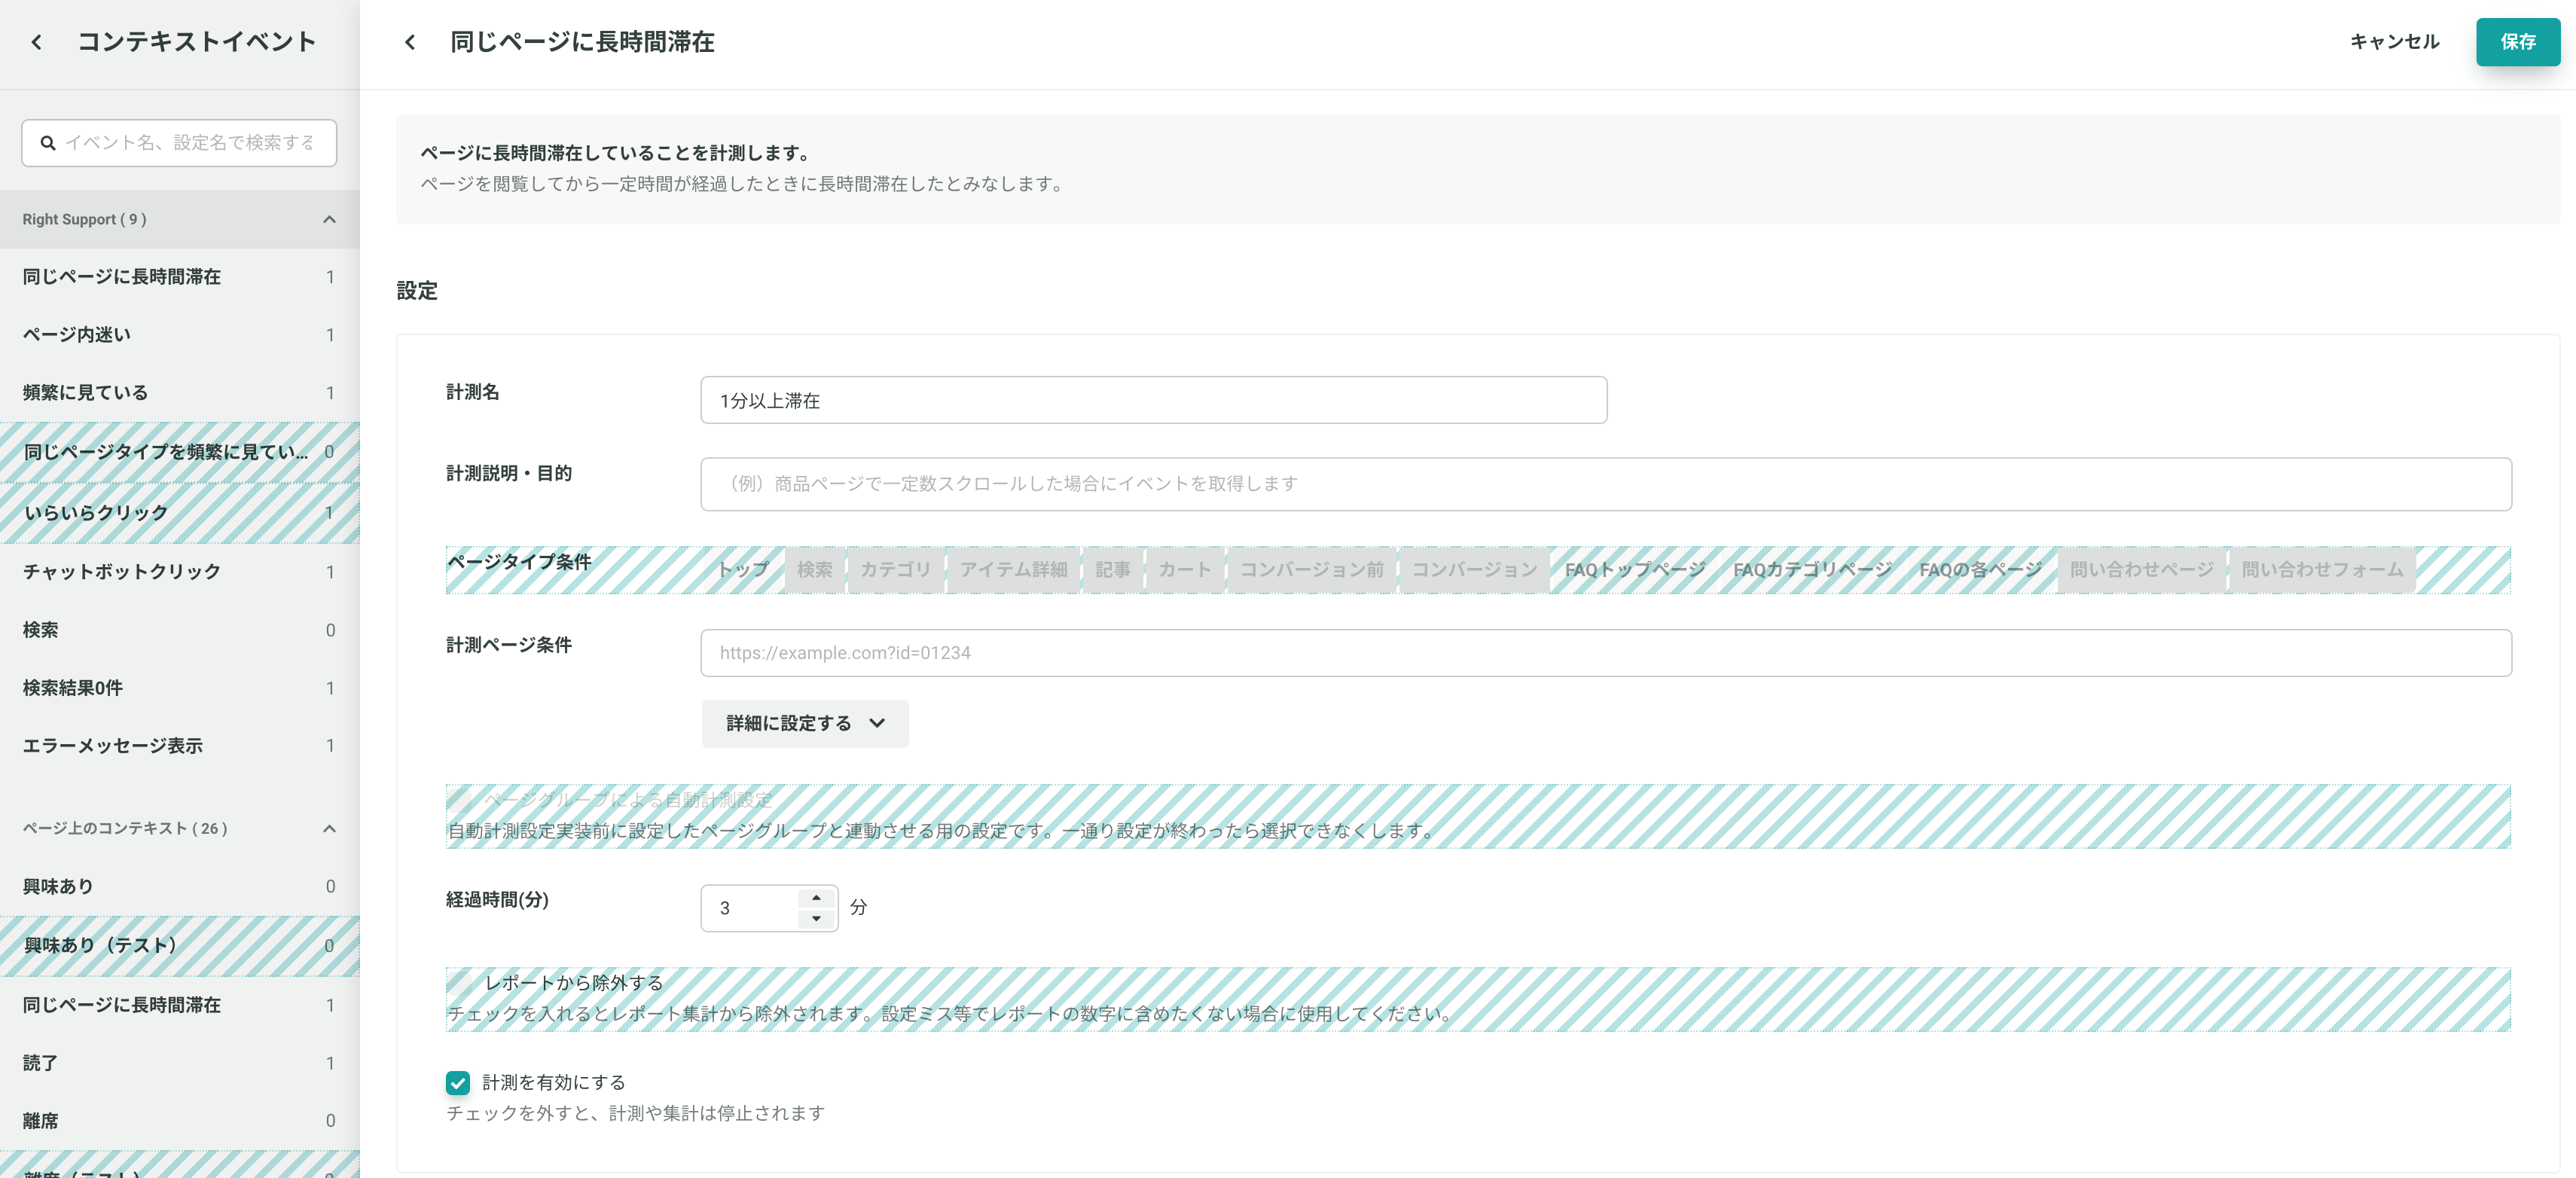Select トップ page type chip
Image resolution: width=2576 pixels, height=1178 pixels.
pyautogui.click(x=743, y=569)
